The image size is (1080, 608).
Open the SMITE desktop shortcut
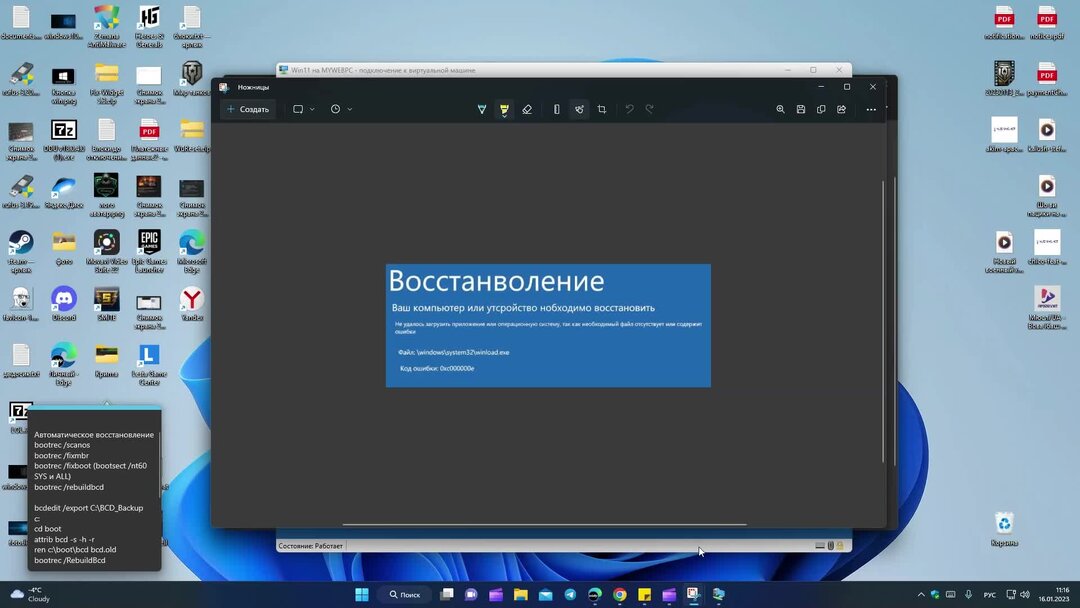(106, 304)
